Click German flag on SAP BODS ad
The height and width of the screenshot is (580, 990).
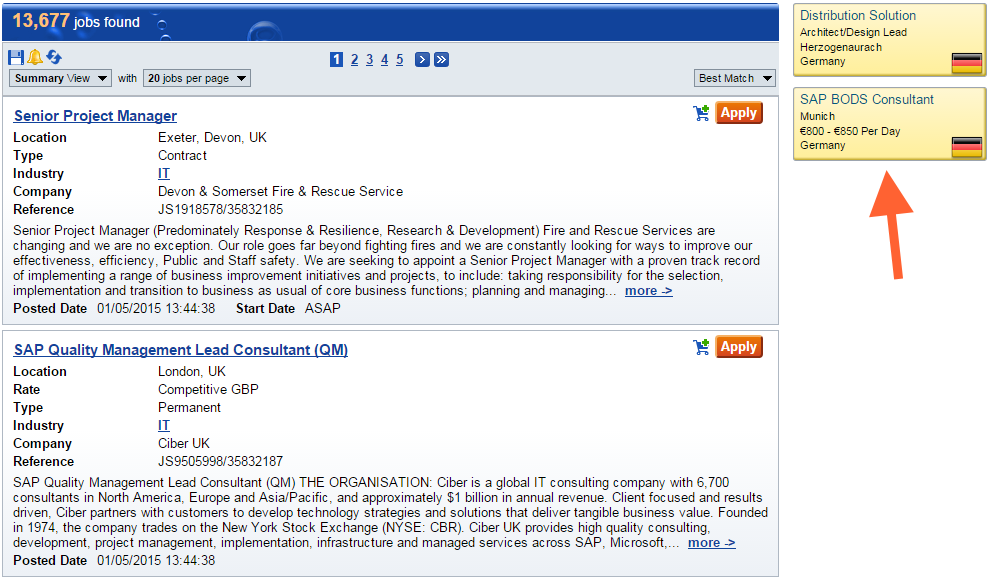tap(966, 147)
